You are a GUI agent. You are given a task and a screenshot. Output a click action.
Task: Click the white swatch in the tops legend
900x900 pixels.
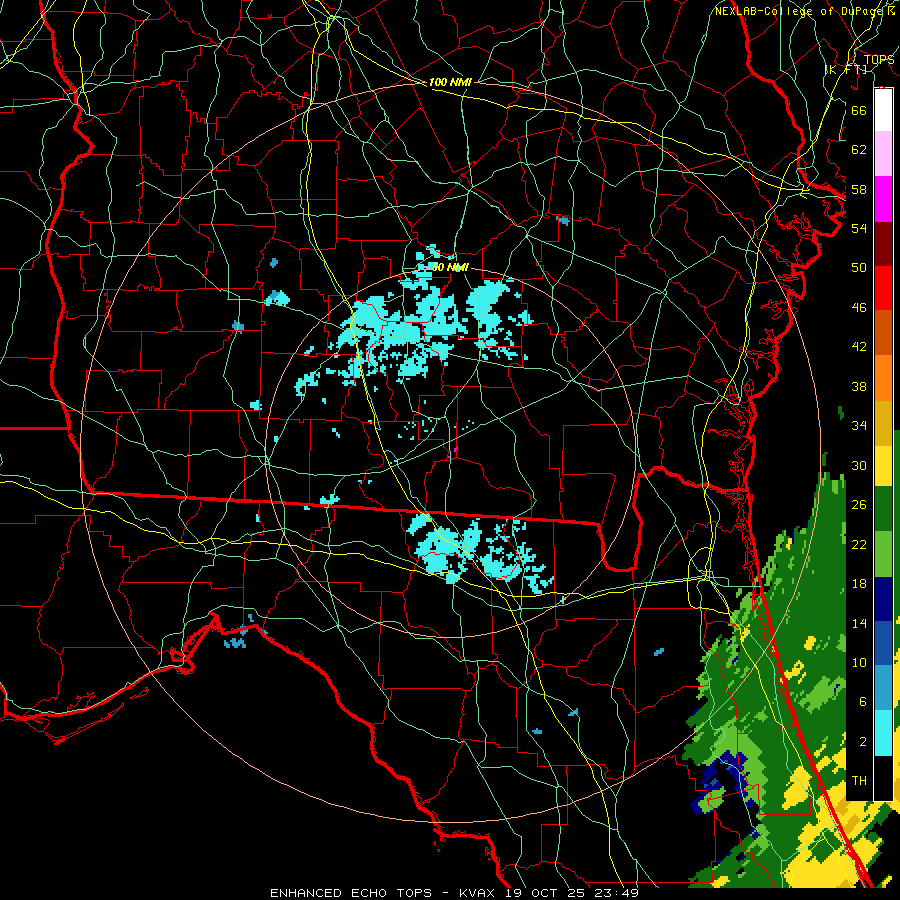tap(883, 110)
